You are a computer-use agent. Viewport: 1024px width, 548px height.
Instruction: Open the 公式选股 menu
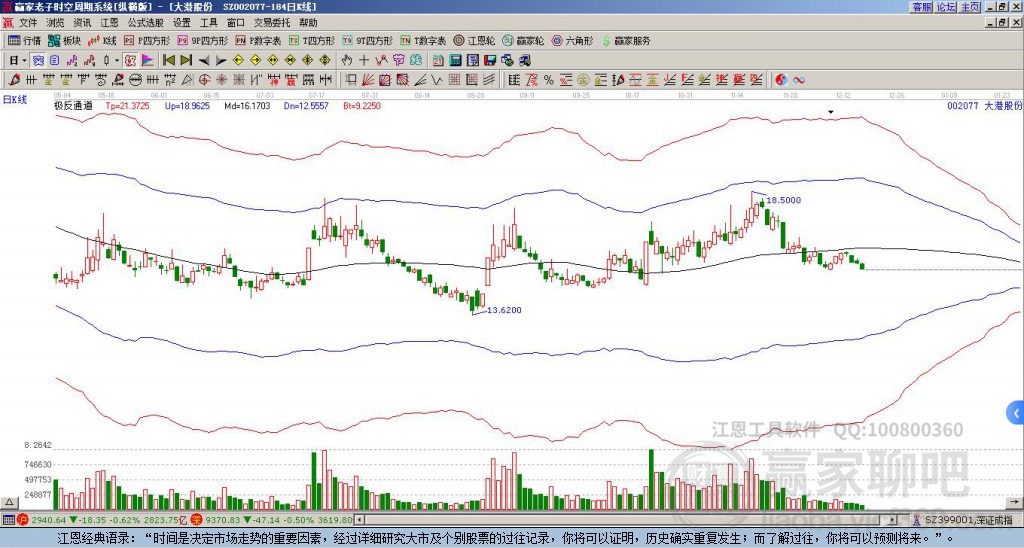tap(146, 23)
